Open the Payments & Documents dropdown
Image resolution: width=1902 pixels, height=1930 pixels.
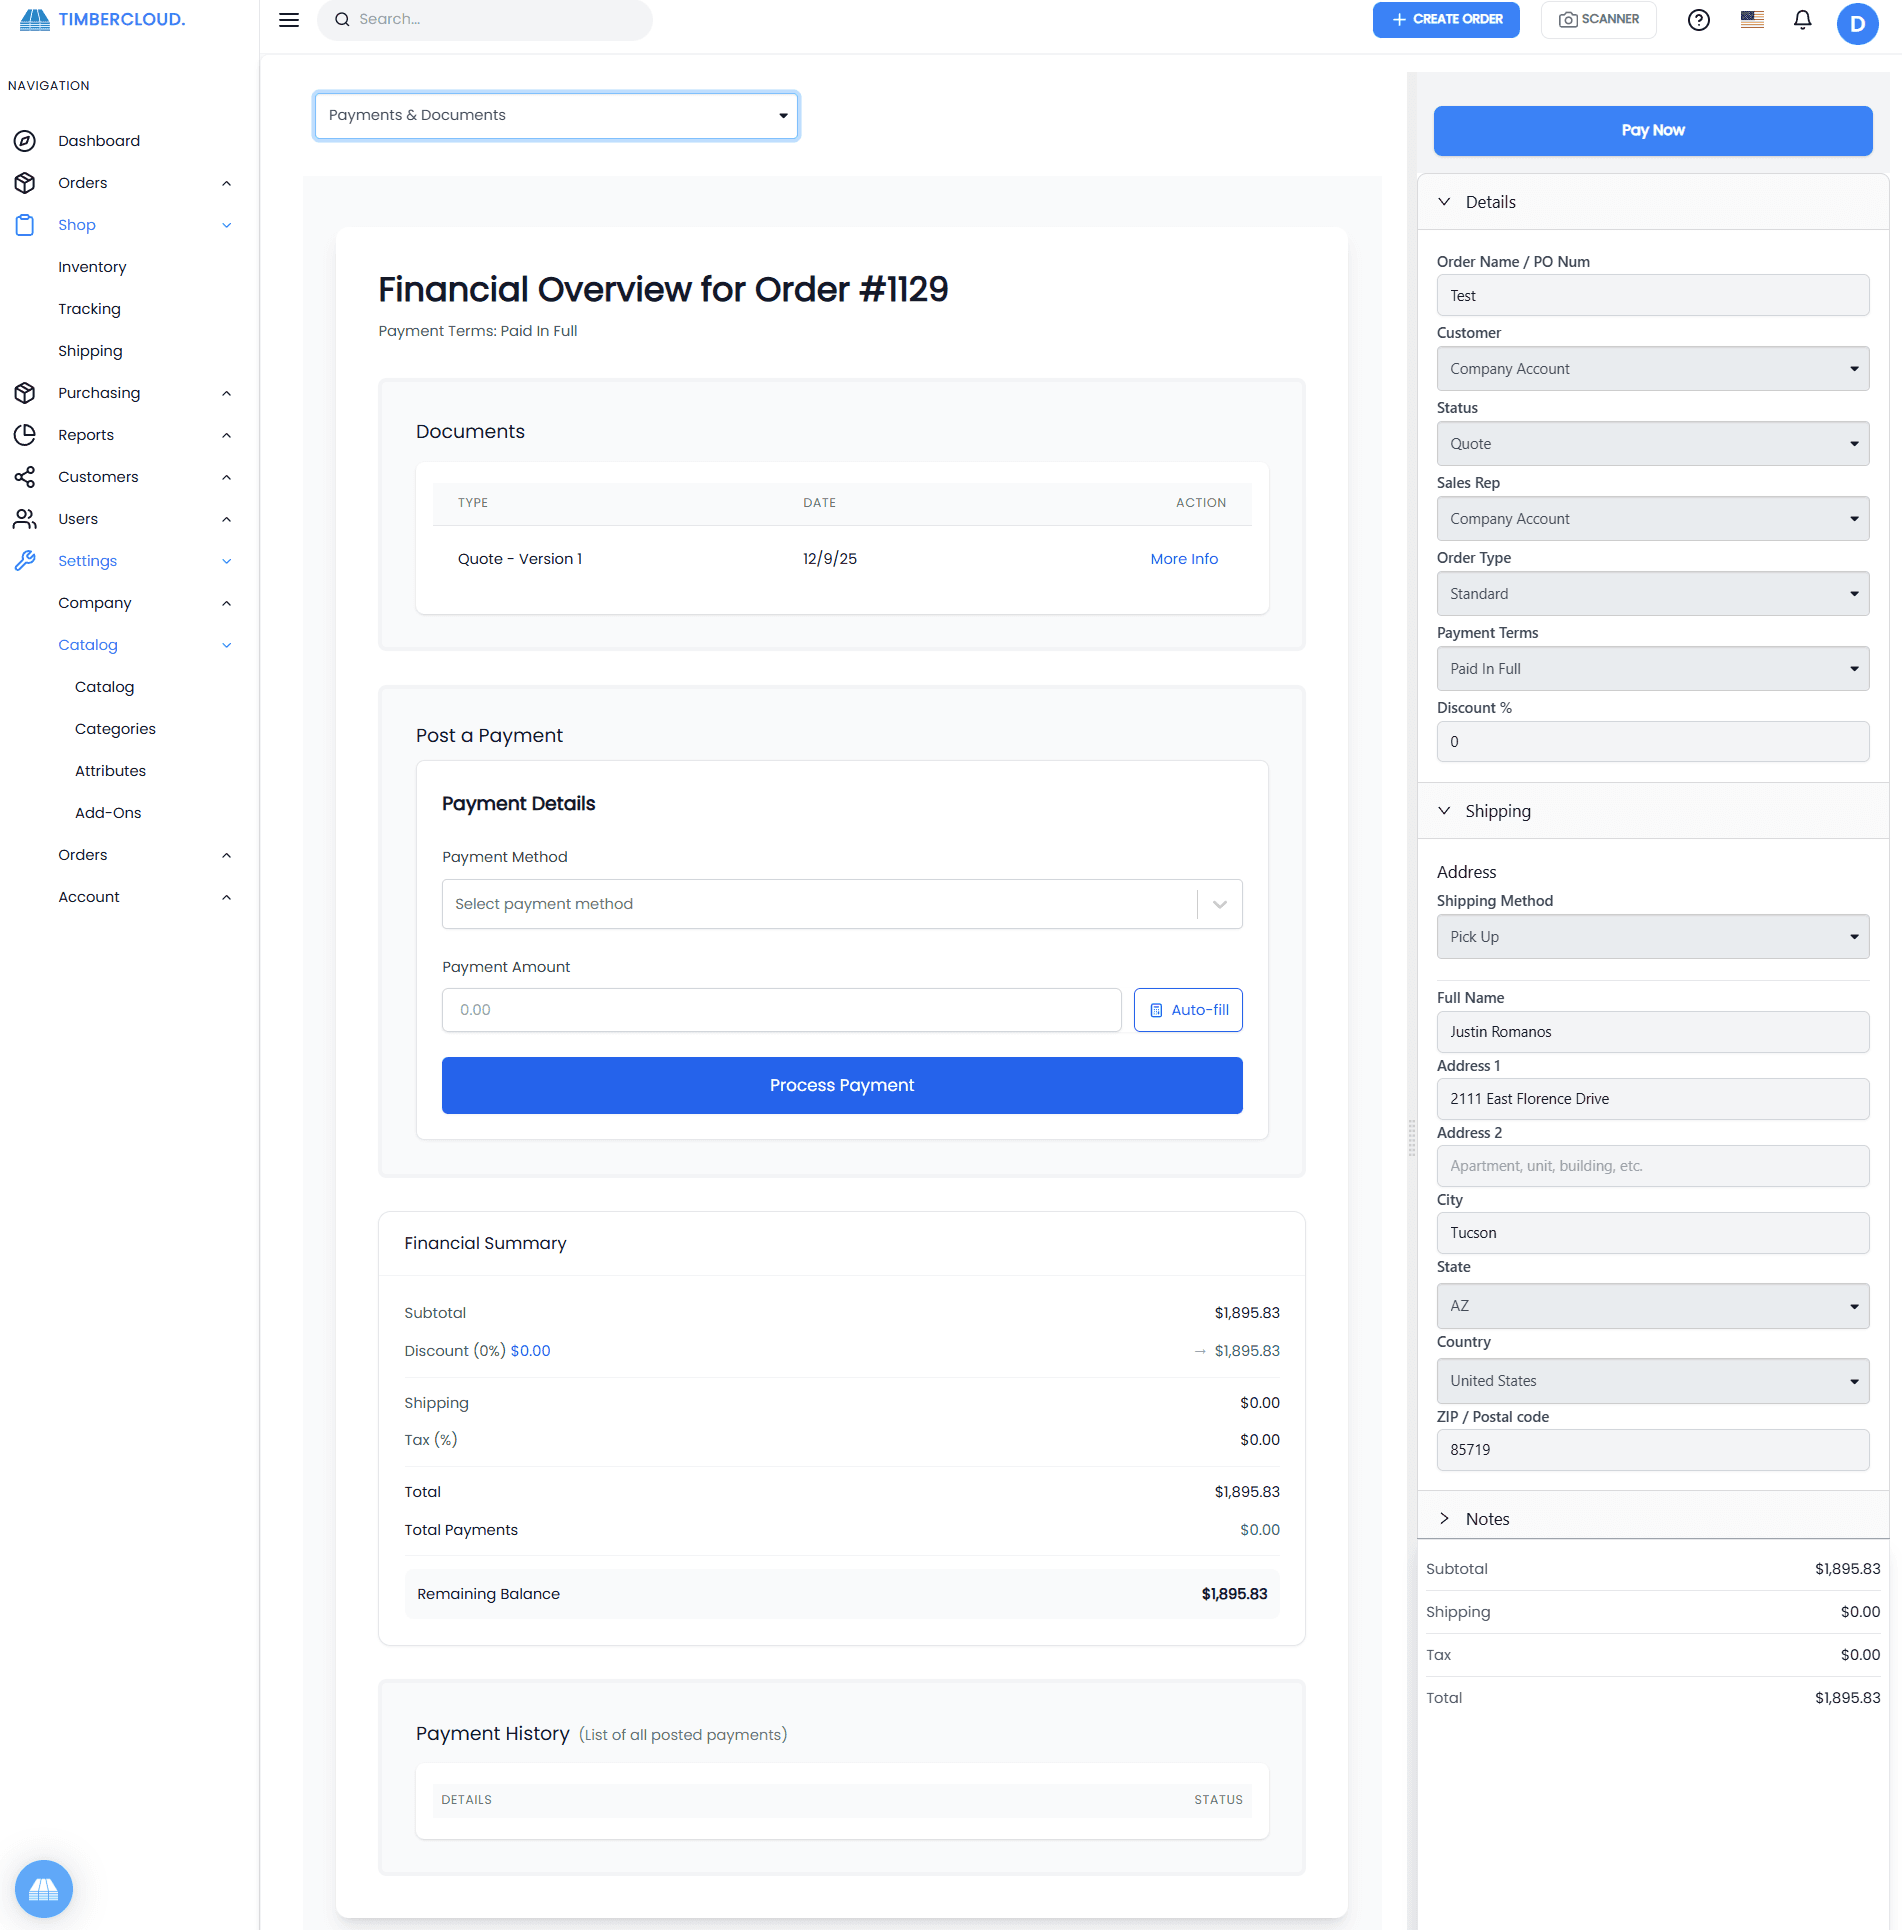pyautogui.click(x=556, y=115)
